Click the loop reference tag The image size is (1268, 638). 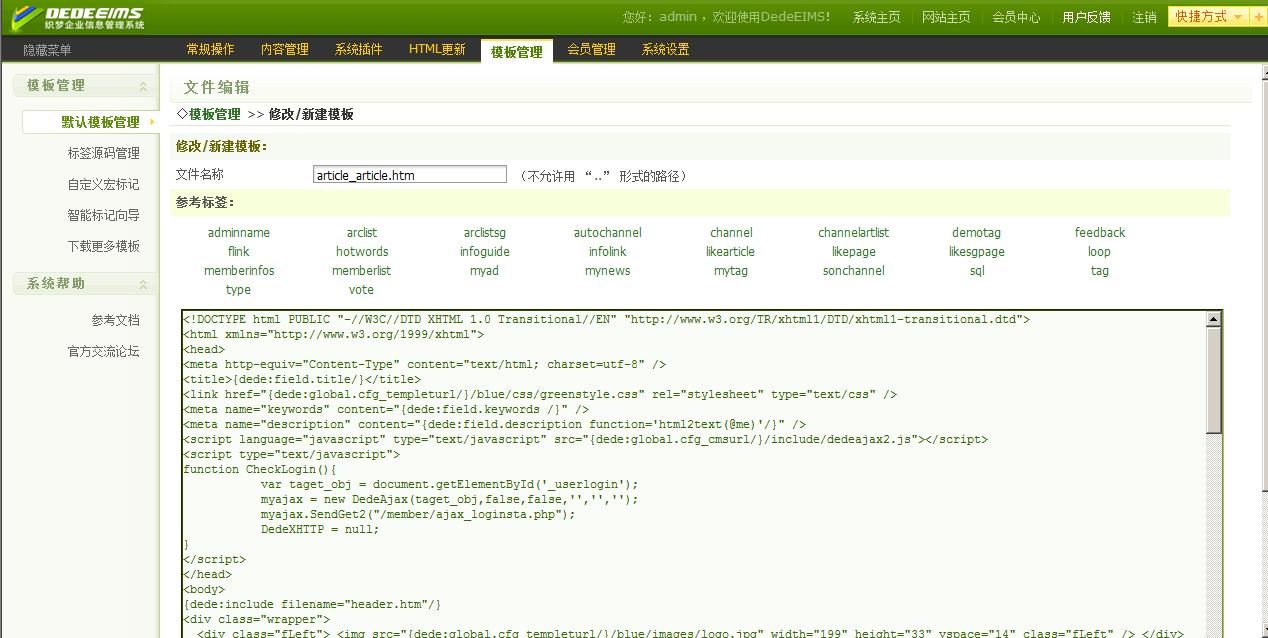pyautogui.click(x=1100, y=252)
